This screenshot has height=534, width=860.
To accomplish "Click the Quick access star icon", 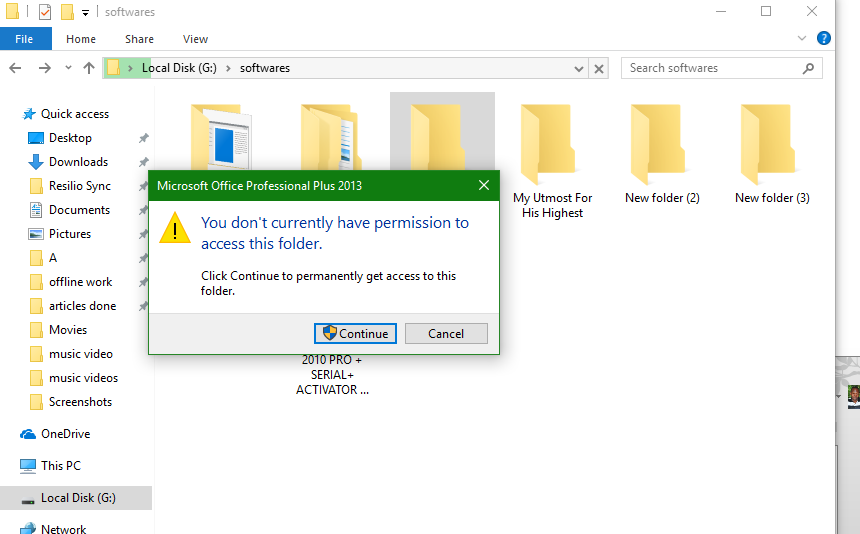I will [29, 114].
